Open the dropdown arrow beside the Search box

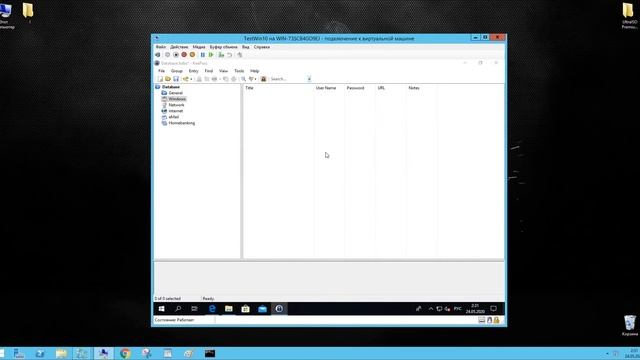point(309,79)
